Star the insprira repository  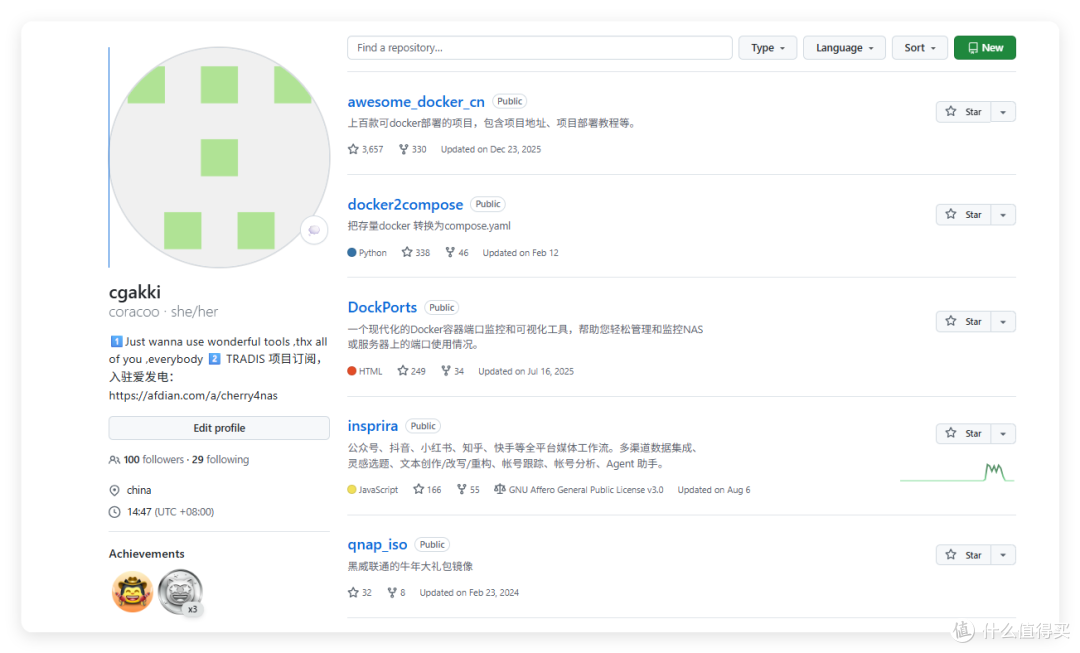tap(963, 433)
